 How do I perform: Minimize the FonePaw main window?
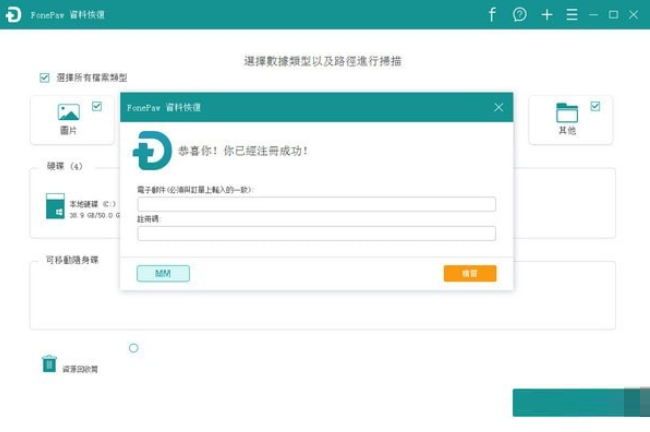tap(594, 15)
